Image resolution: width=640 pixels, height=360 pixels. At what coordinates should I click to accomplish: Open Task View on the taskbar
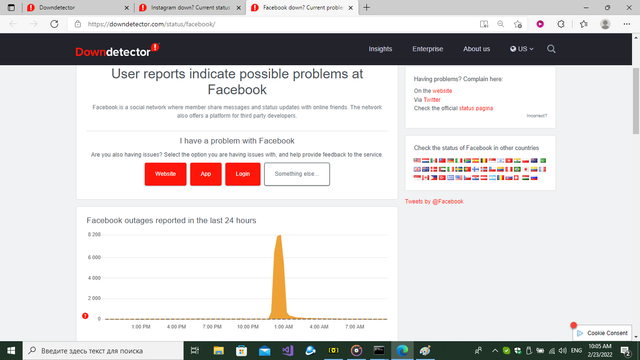195,351
